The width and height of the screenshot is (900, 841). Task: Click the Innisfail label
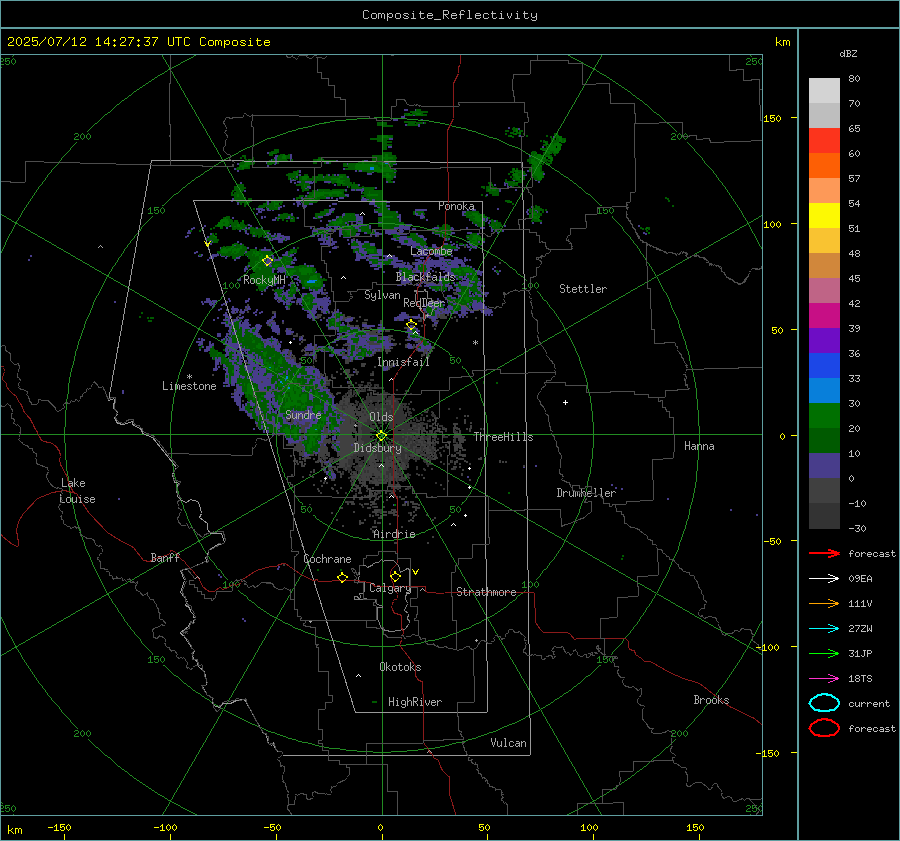403,362
